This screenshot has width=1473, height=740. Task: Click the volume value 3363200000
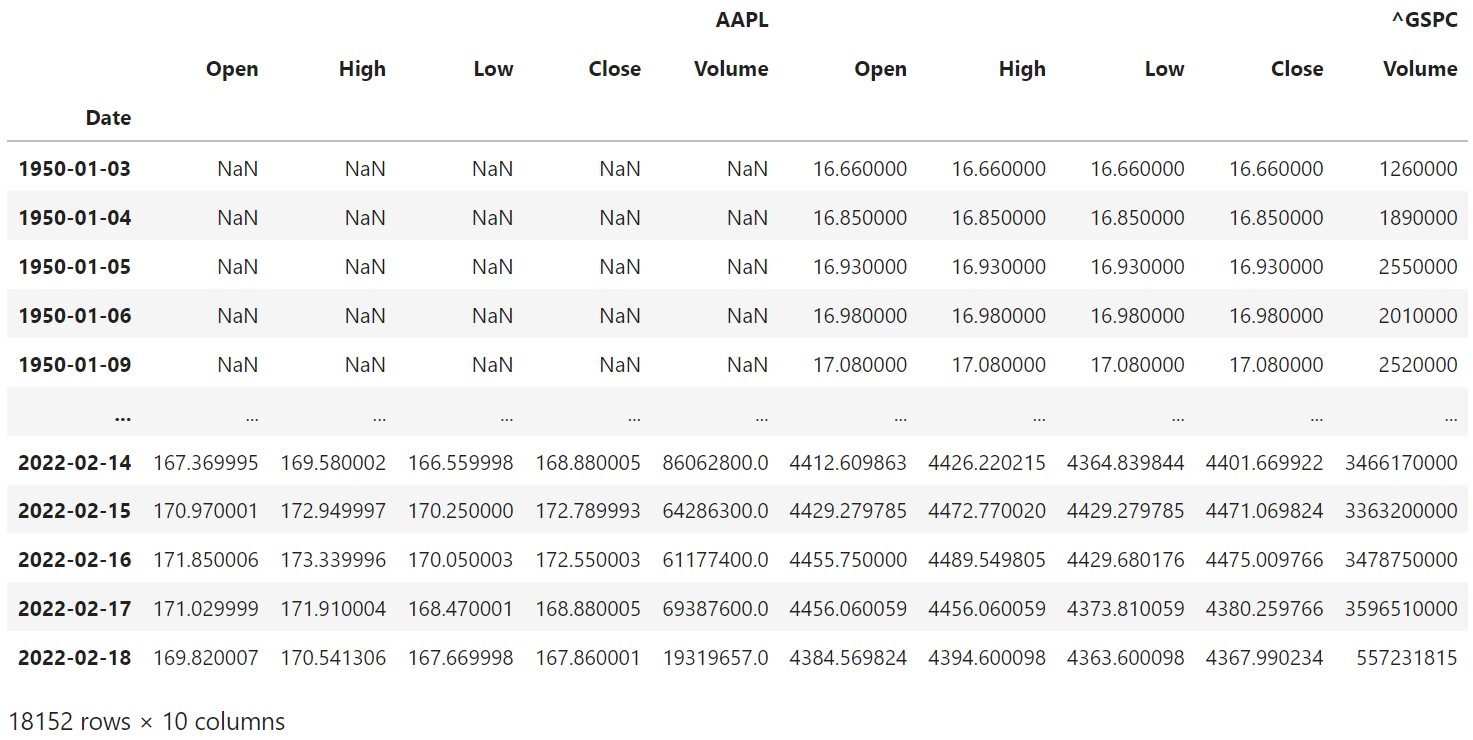[1402, 511]
